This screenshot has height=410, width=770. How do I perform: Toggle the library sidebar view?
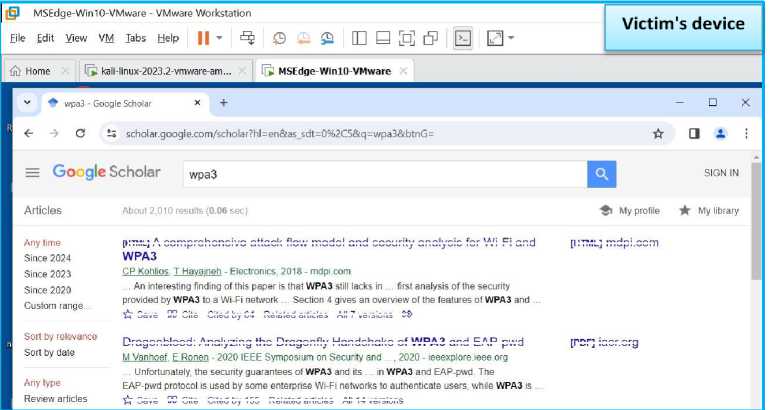tap(359, 38)
